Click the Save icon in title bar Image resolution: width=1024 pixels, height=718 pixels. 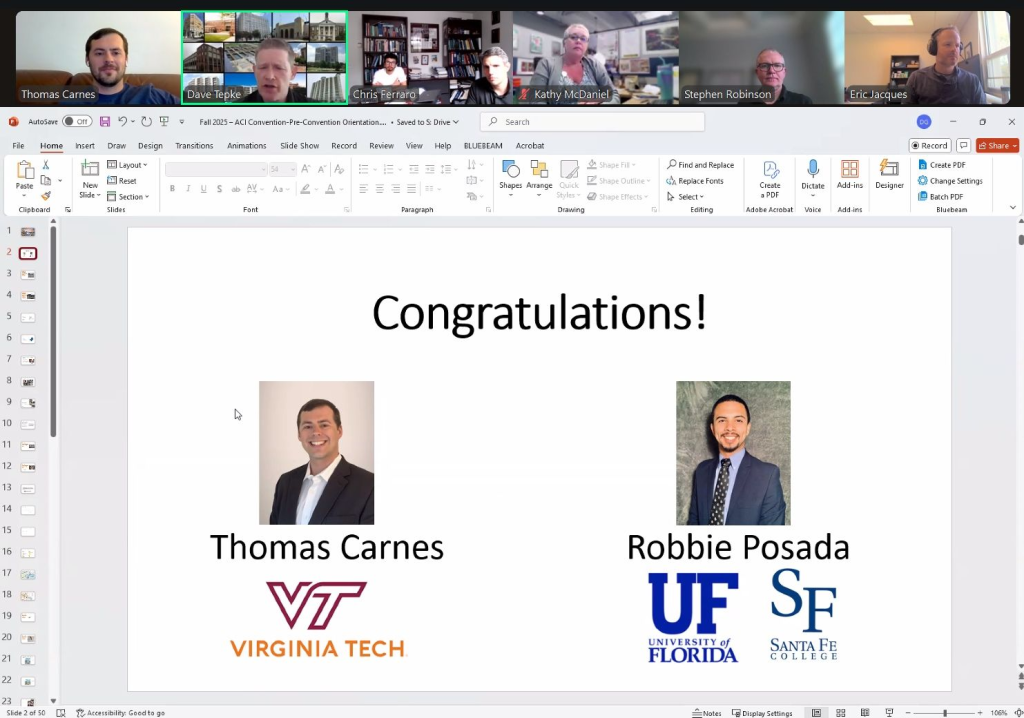point(105,122)
